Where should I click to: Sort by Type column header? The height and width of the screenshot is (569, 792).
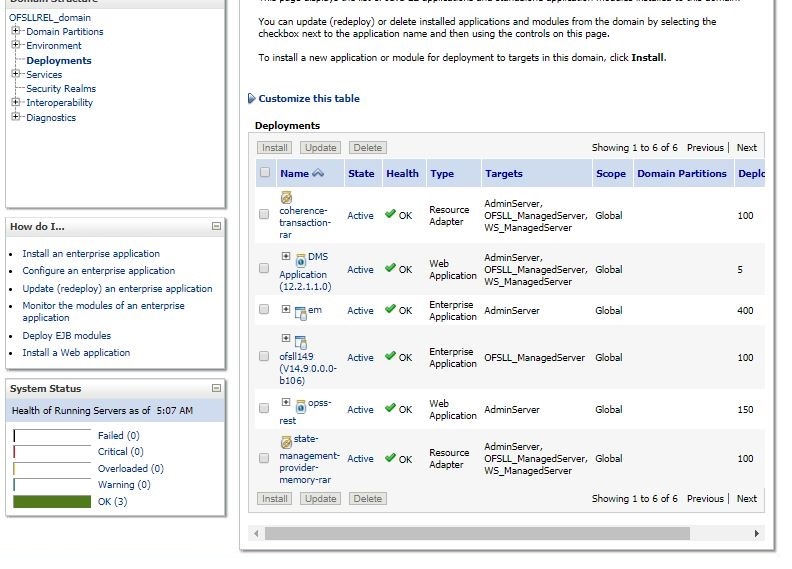442,173
